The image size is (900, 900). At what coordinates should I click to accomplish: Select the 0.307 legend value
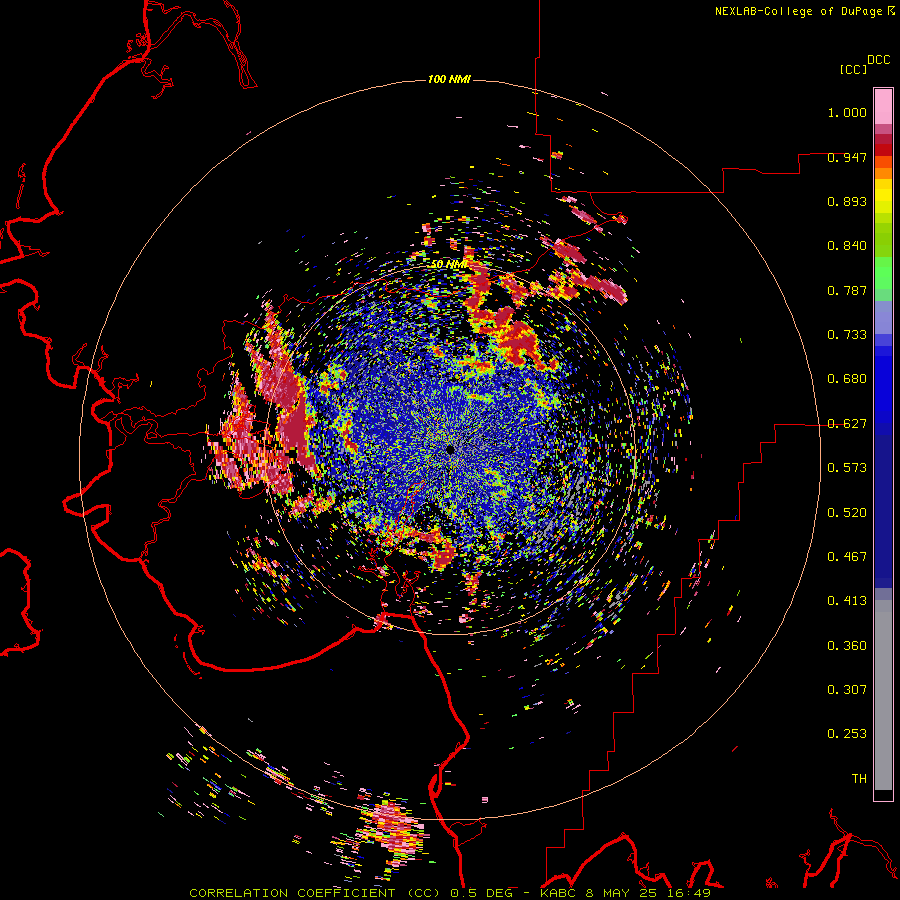(847, 690)
